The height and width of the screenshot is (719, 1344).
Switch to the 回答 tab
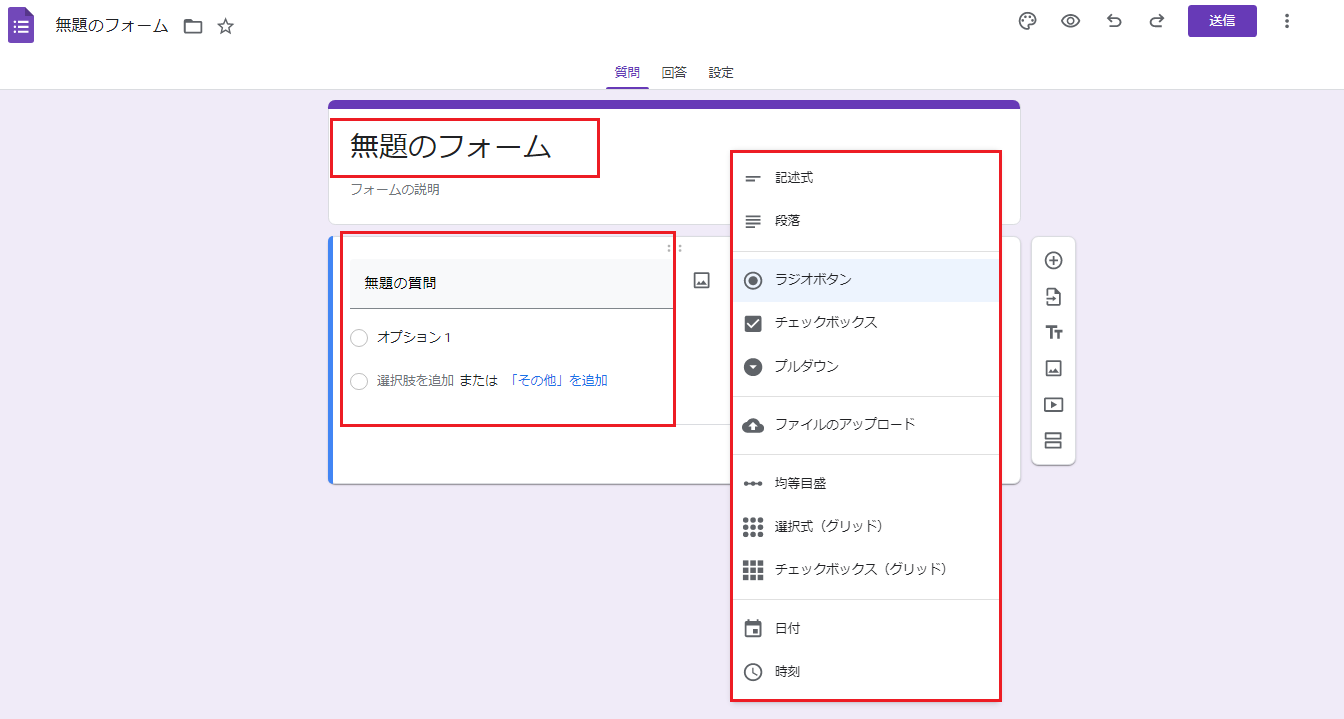click(674, 72)
